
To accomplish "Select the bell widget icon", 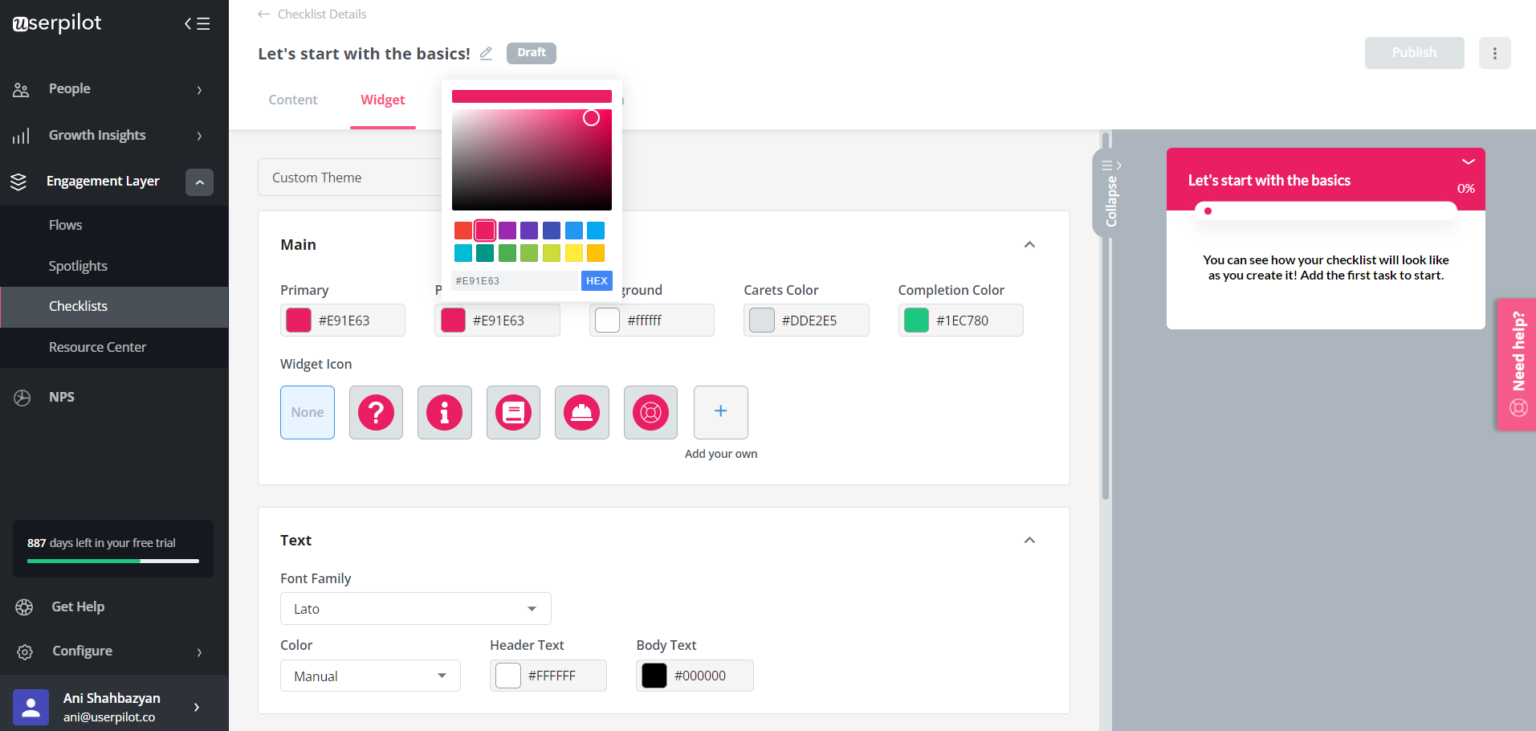I will click(582, 412).
